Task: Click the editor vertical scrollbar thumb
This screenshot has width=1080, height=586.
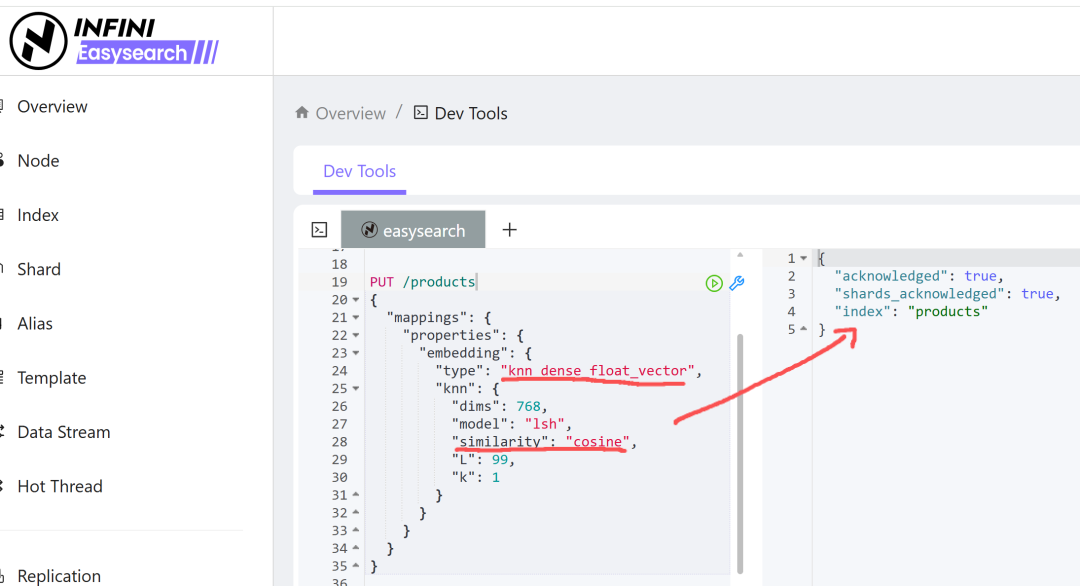Action: [740, 454]
